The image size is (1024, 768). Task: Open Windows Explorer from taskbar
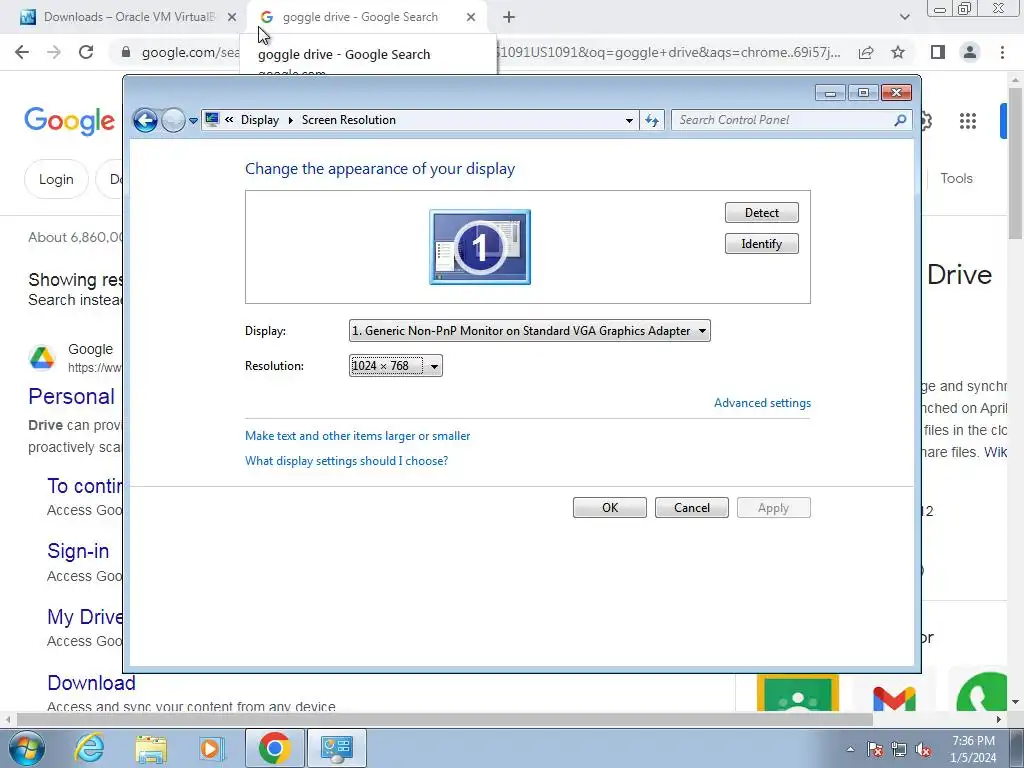[152, 748]
